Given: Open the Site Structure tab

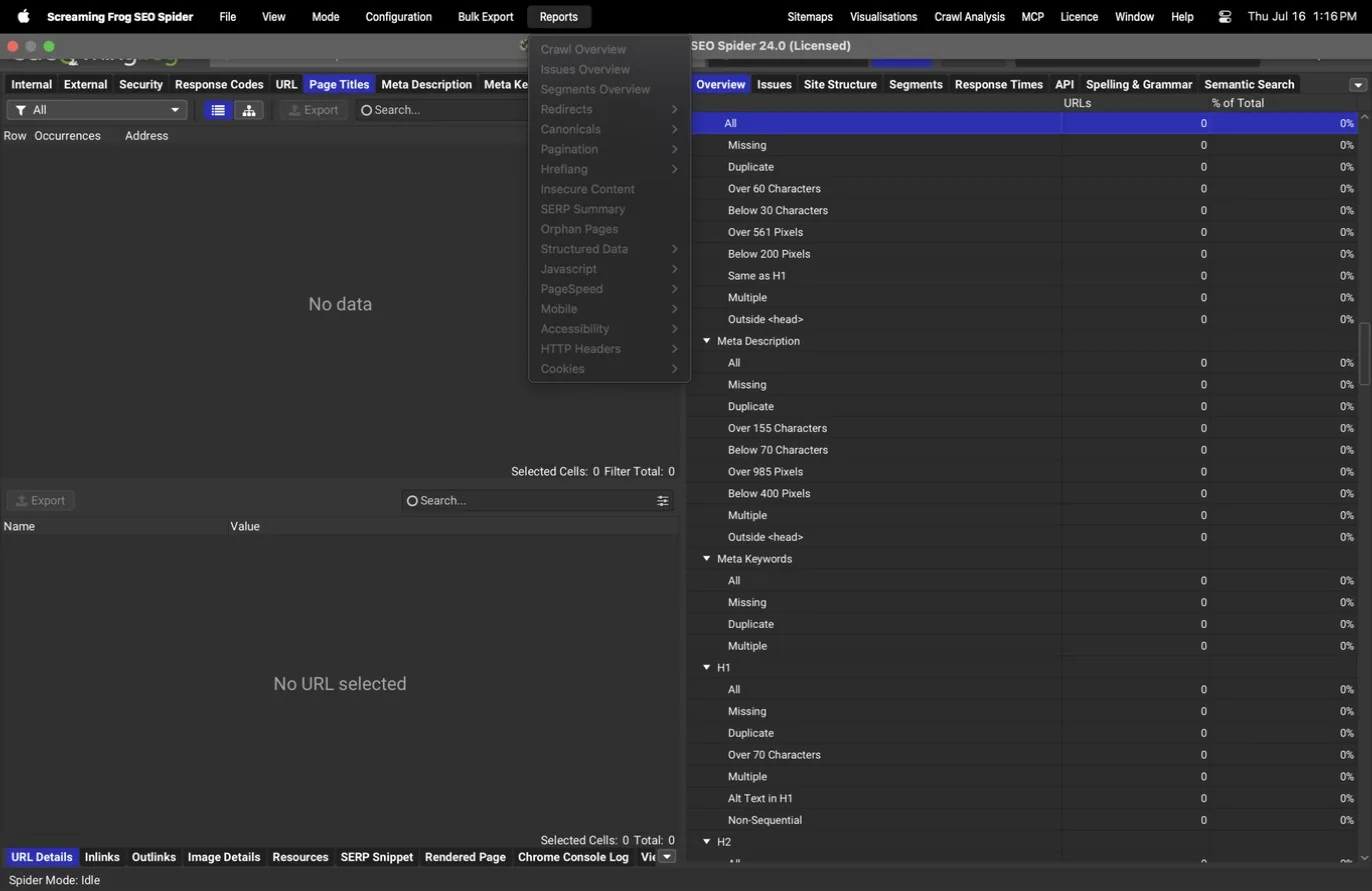Looking at the screenshot, I should click(x=840, y=85).
